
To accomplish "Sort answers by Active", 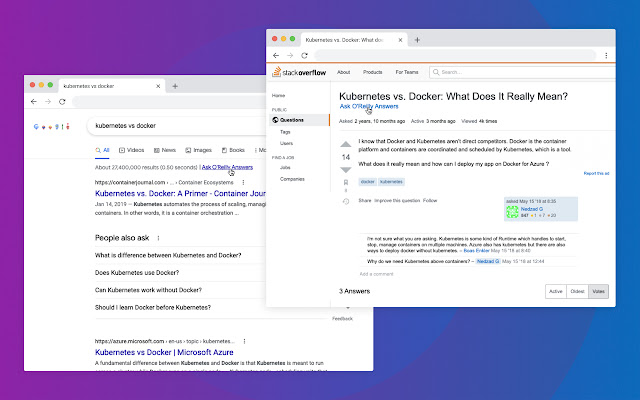I will (x=555, y=291).
